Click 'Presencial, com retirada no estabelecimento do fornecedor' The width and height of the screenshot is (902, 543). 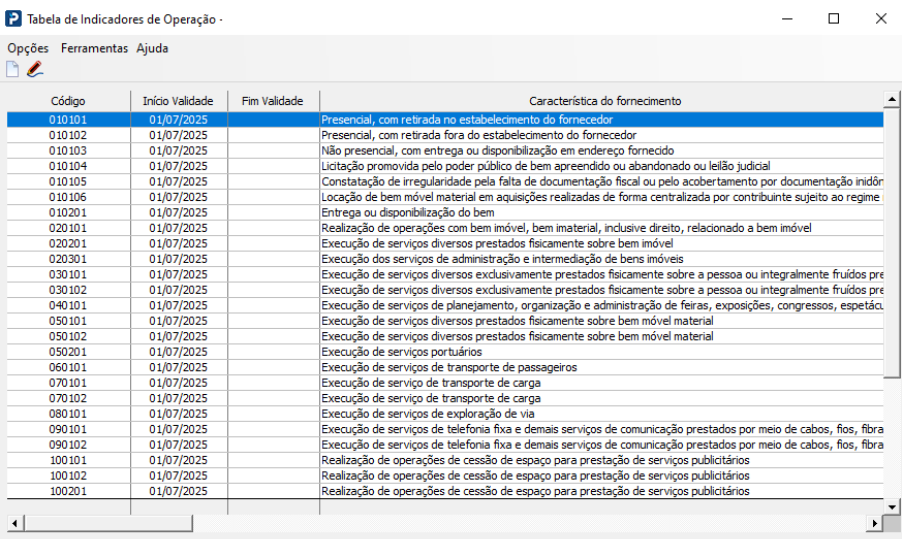click(x=467, y=120)
